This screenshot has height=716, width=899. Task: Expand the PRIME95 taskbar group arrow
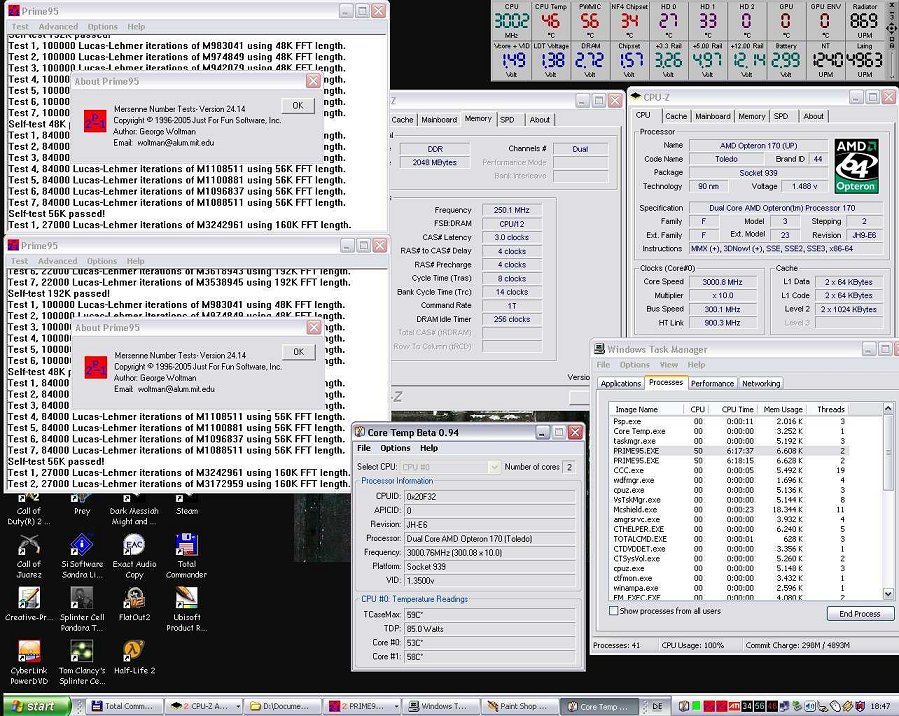tap(396, 706)
